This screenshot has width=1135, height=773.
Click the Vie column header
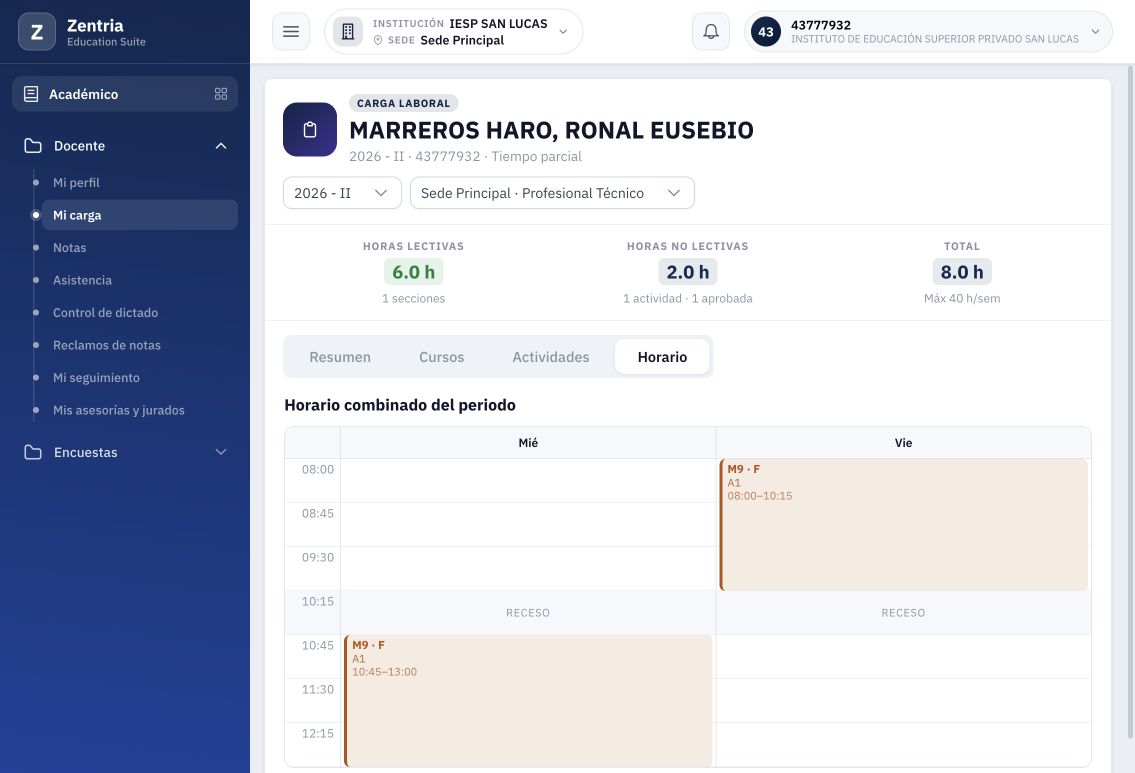tap(903, 443)
